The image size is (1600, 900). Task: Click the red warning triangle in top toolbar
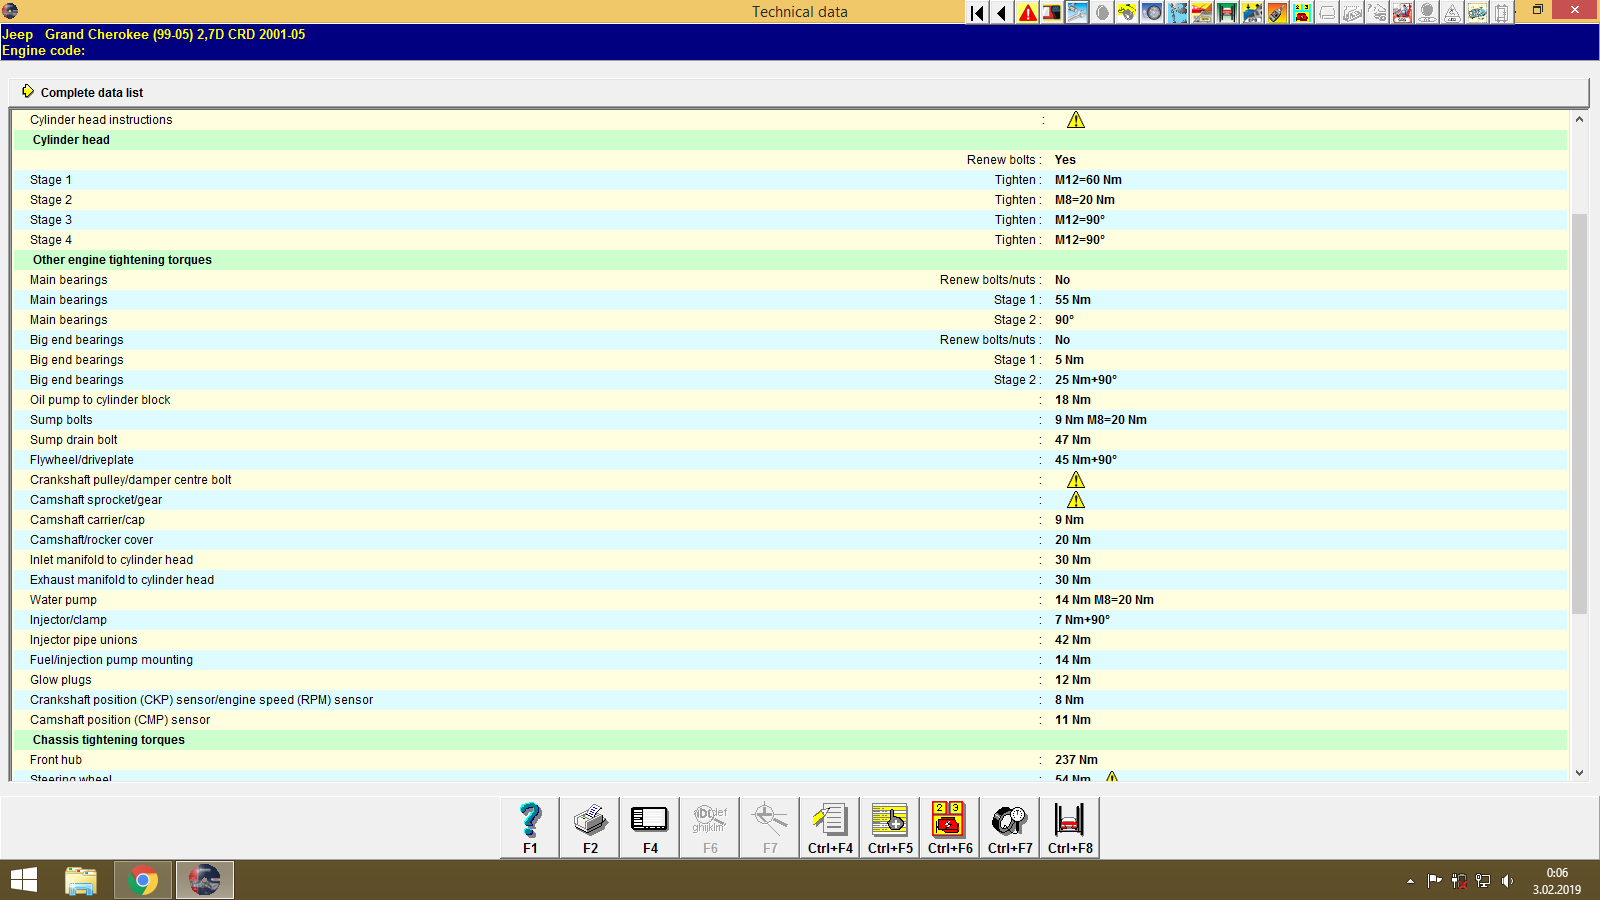[x=1027, y=12]
